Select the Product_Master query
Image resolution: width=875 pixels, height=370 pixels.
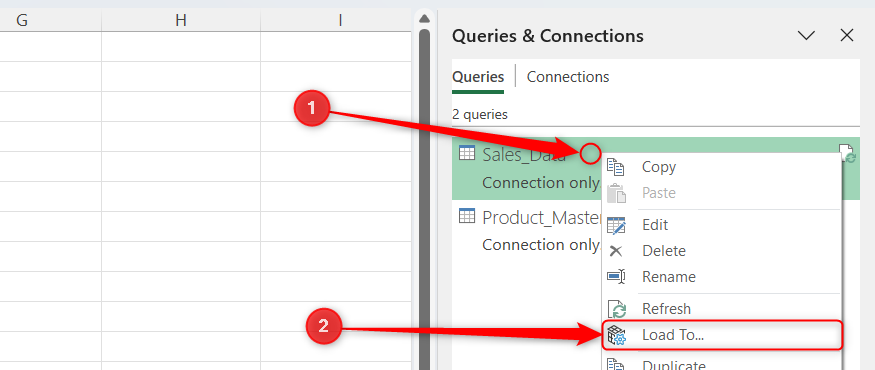(x=527, y=230)
